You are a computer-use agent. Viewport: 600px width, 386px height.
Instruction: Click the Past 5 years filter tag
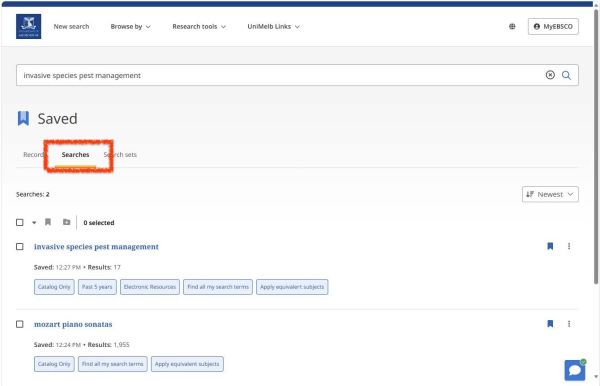(97, 287)
